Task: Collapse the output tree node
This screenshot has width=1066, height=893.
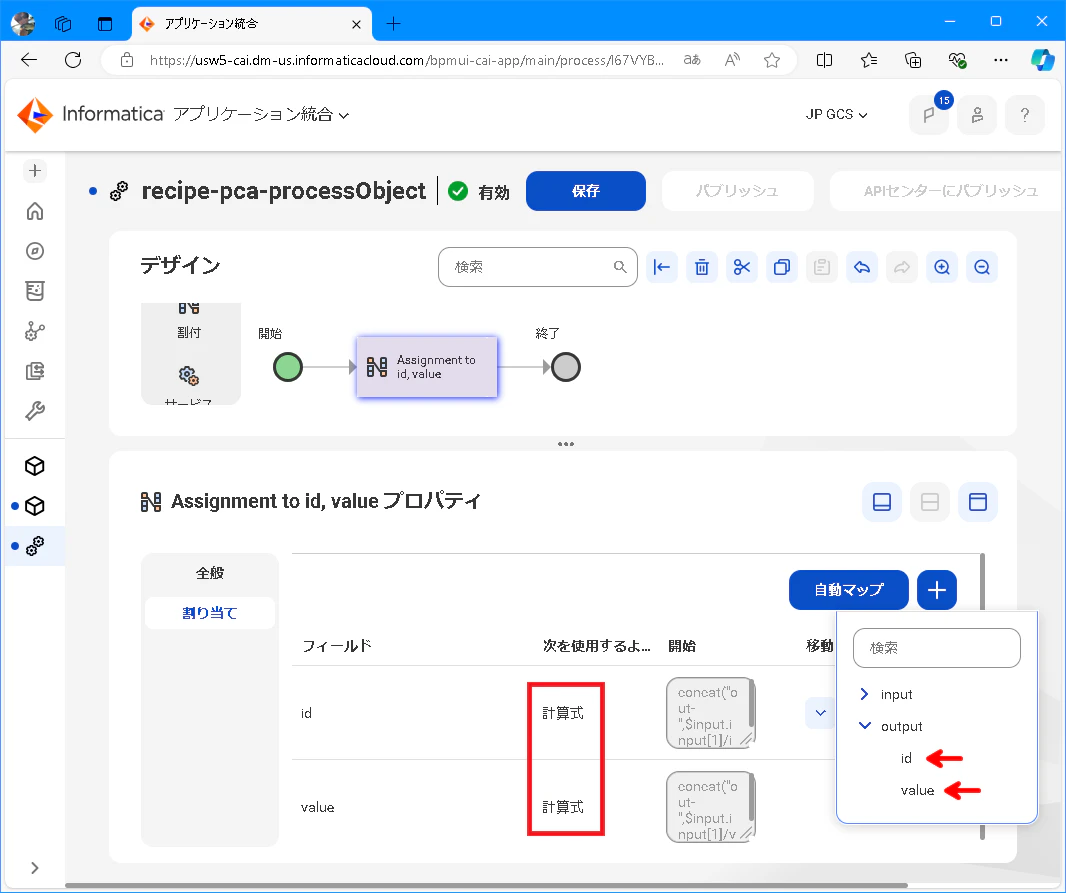Action: (x=864, y=726)
